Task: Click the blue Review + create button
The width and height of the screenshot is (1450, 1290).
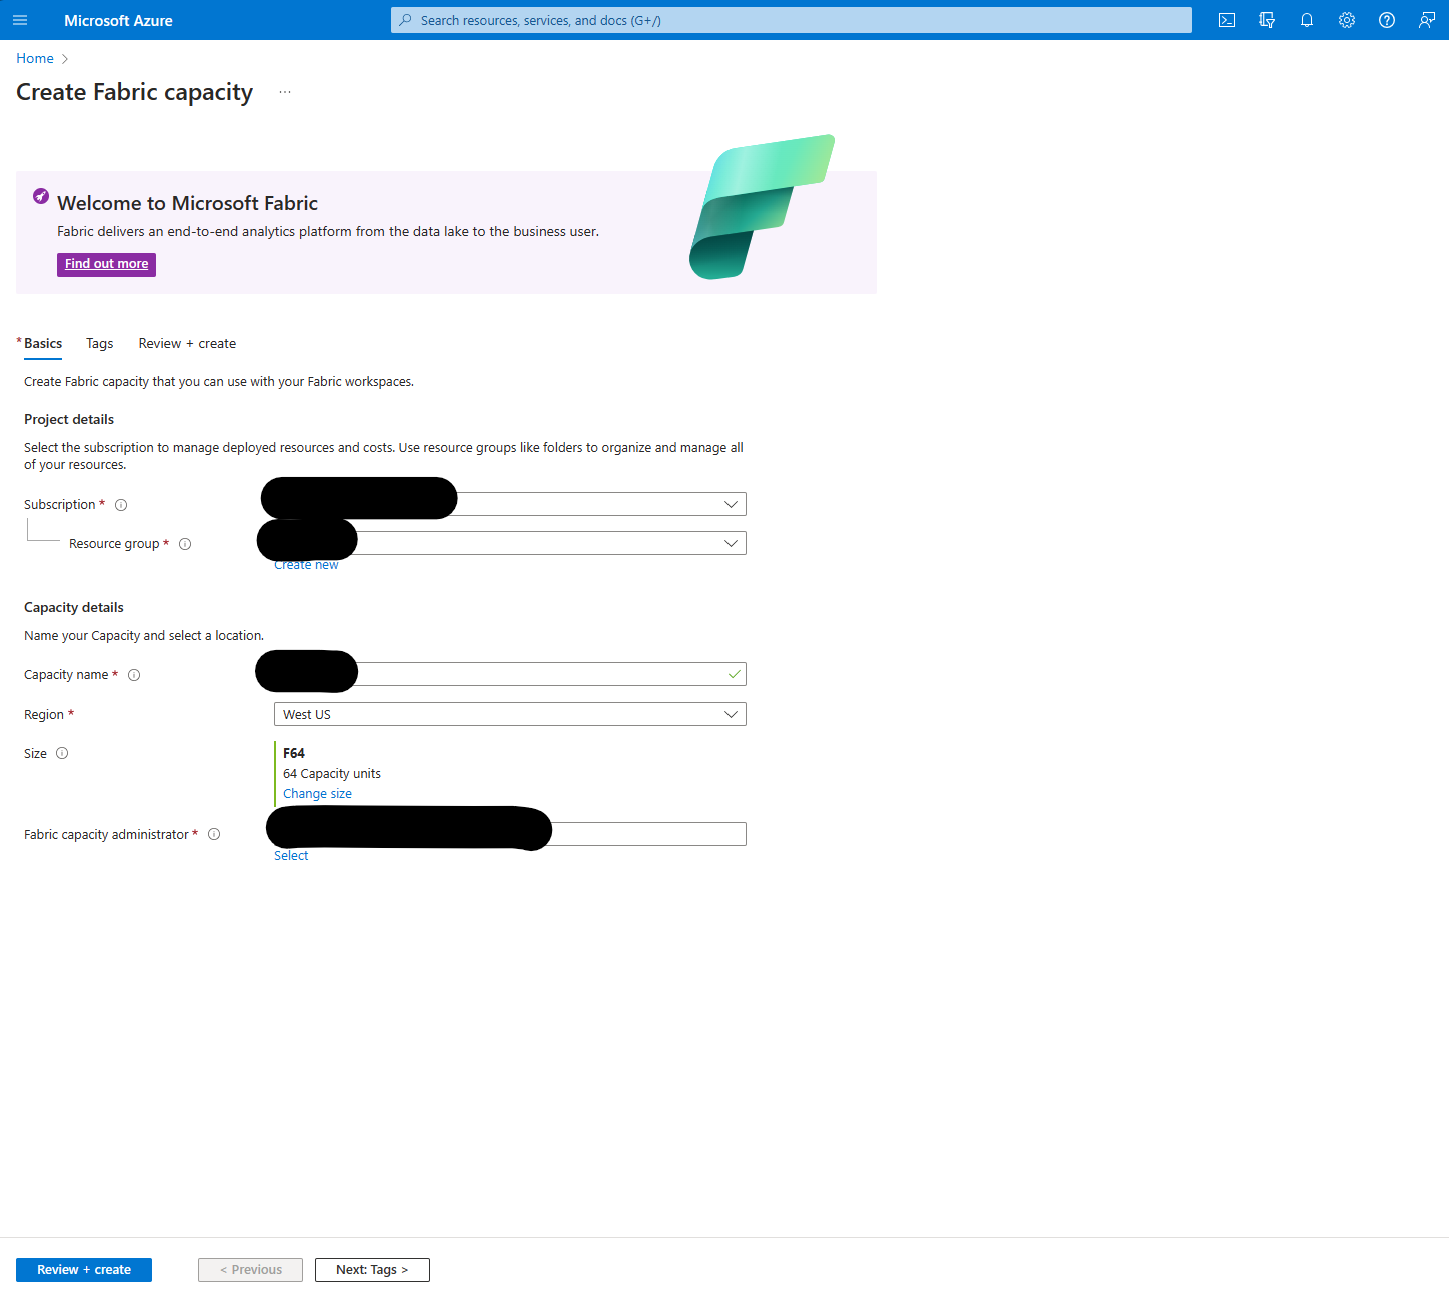Action: (x=84, y=1270)
